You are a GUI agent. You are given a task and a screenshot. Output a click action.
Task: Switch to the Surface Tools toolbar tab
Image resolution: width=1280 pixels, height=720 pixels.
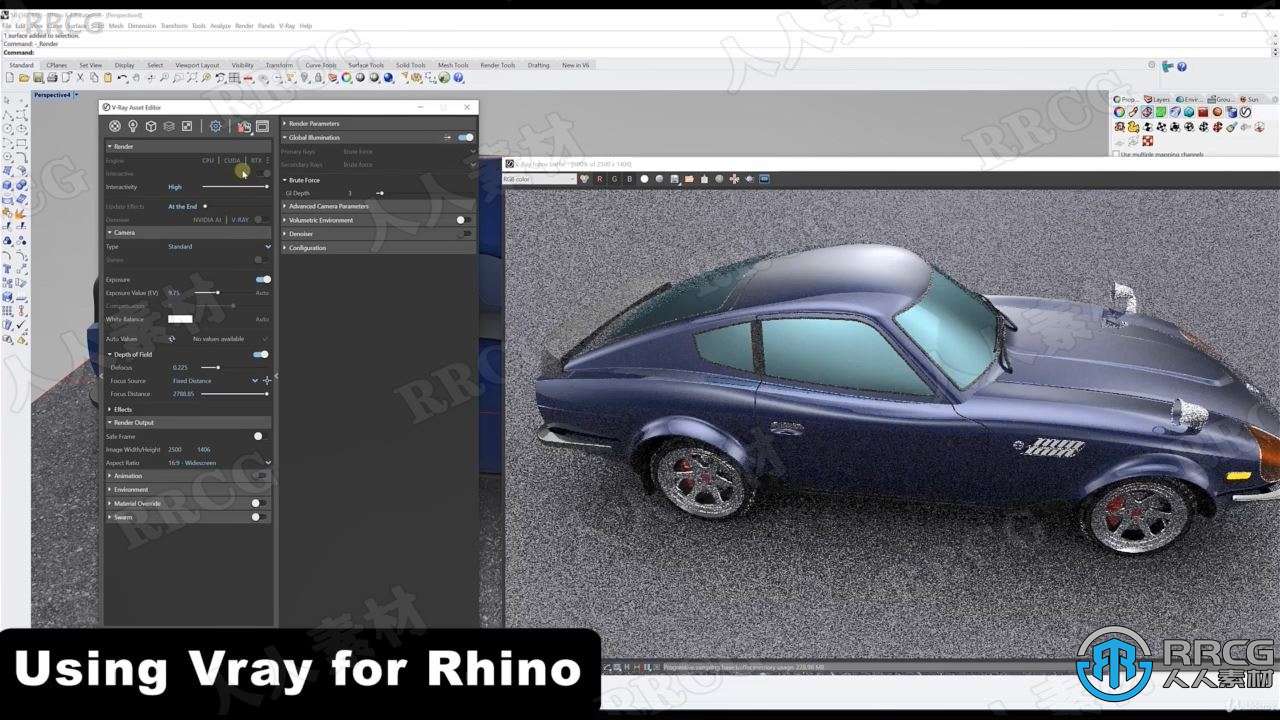pyautogui.click(x=366, y=65)
